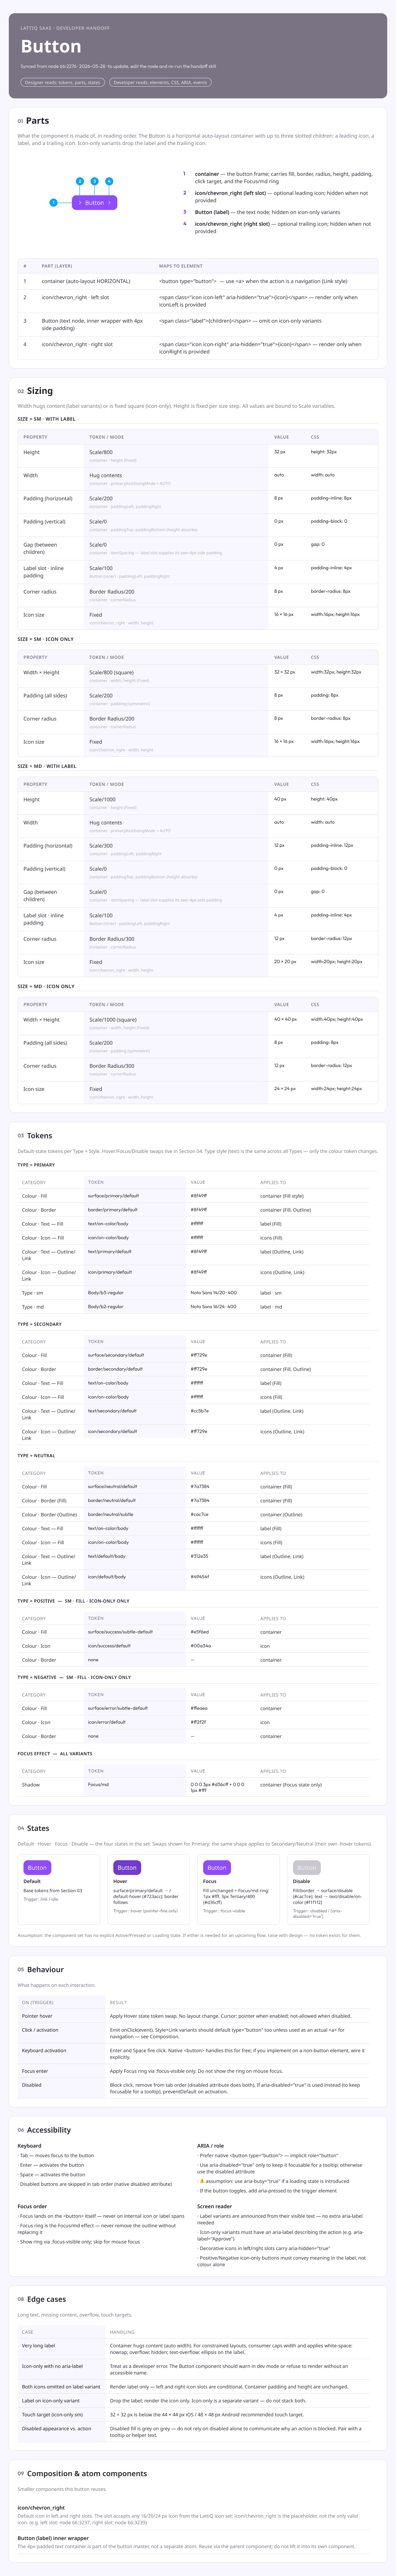Viewport: 396px width, 2576px height.
Task: Select the 'Noto Sans 16/24 · 400' value
Action: [214, 1307]
